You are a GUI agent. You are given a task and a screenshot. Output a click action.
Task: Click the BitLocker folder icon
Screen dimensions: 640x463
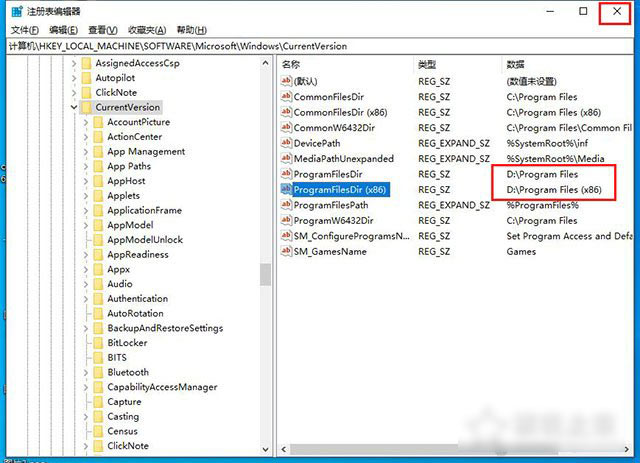(98, 343)
